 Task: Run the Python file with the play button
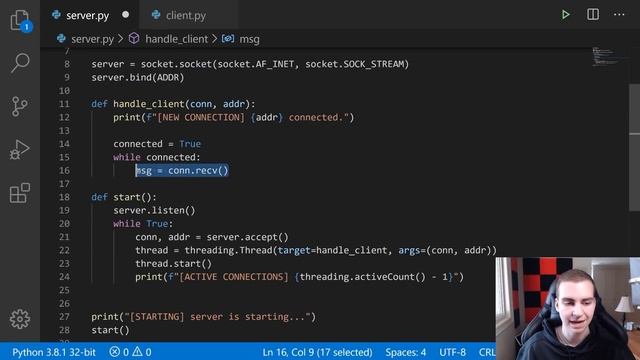565,15
